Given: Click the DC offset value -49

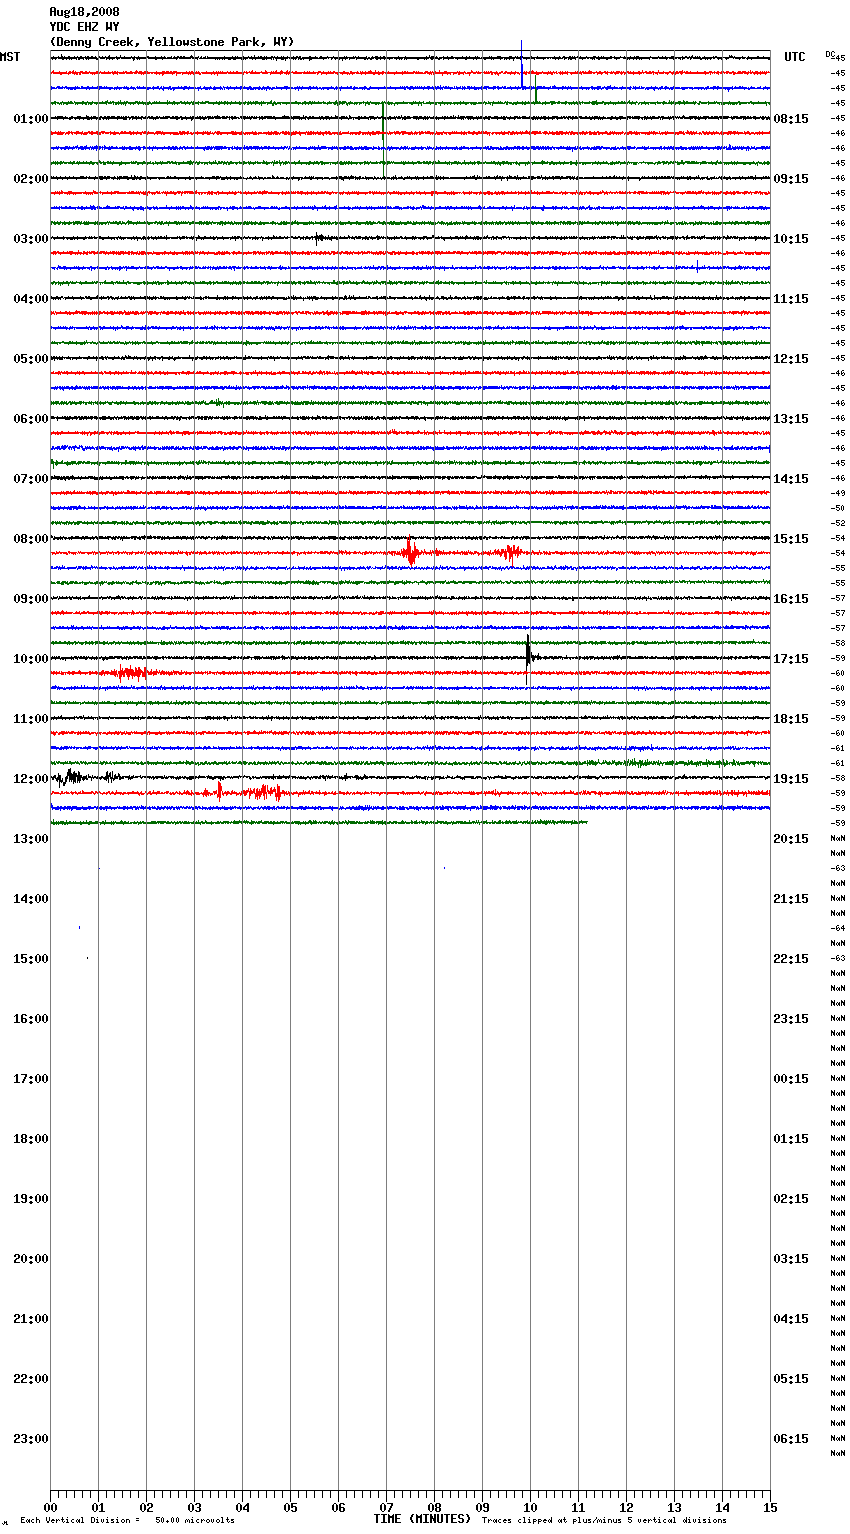Looking at the screenshot, I should pos(838,494).
